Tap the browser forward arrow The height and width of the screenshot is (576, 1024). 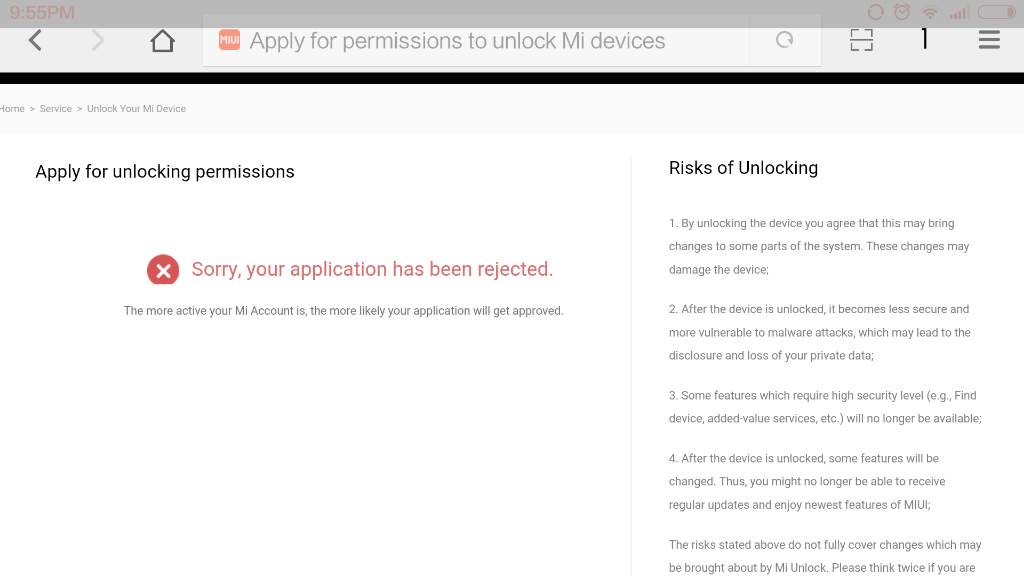pyautogui.click(x=98, y=41)
